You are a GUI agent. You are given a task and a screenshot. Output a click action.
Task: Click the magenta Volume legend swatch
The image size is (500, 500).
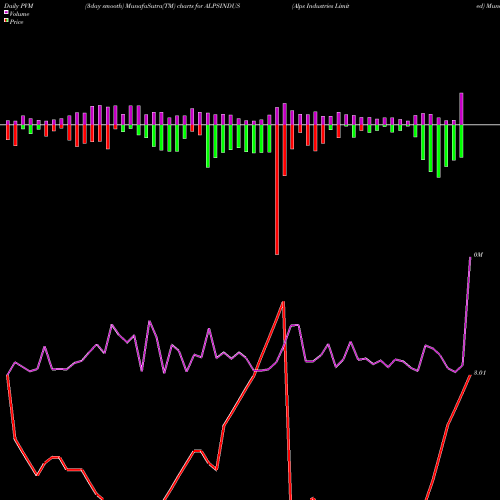pos(6,12)
